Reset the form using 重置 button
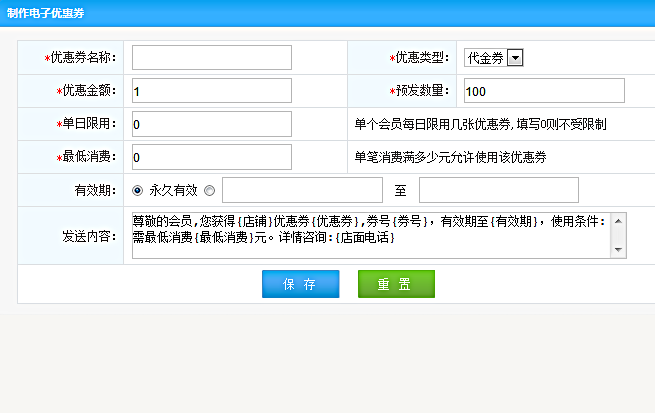This screenshot has height=413, width=655. click(x=396, y=284)
